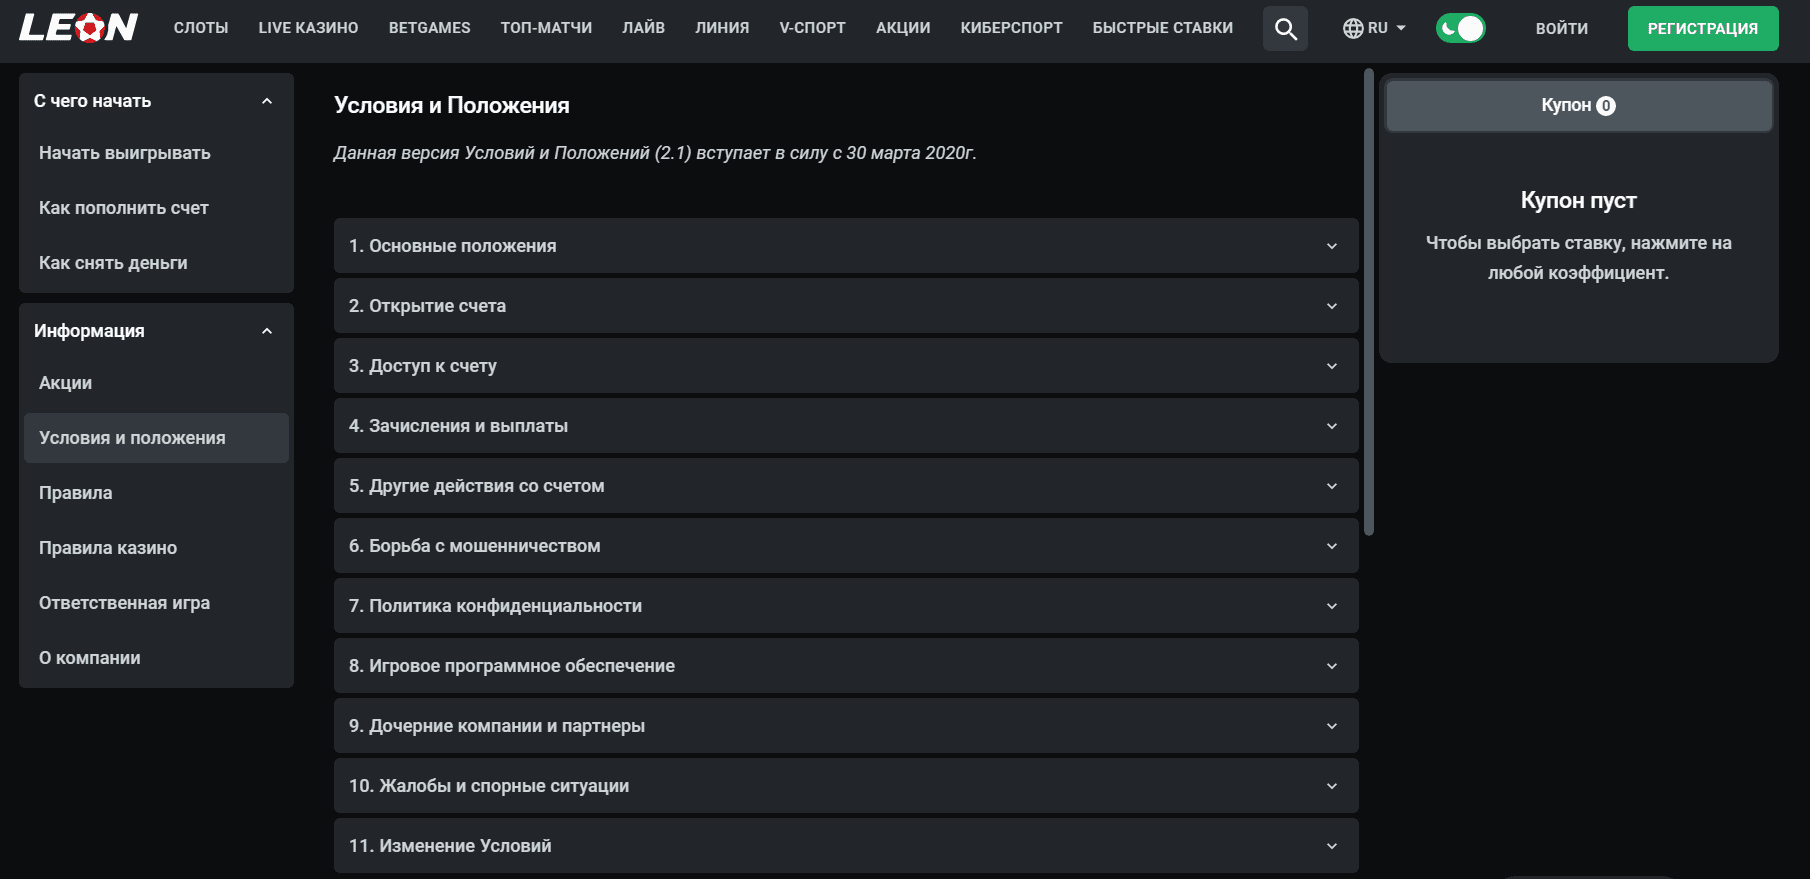The height and width of the screenshot is (879, 1810).
Task: Click the ВОЙТИ login button
Action: (1561, 29)
